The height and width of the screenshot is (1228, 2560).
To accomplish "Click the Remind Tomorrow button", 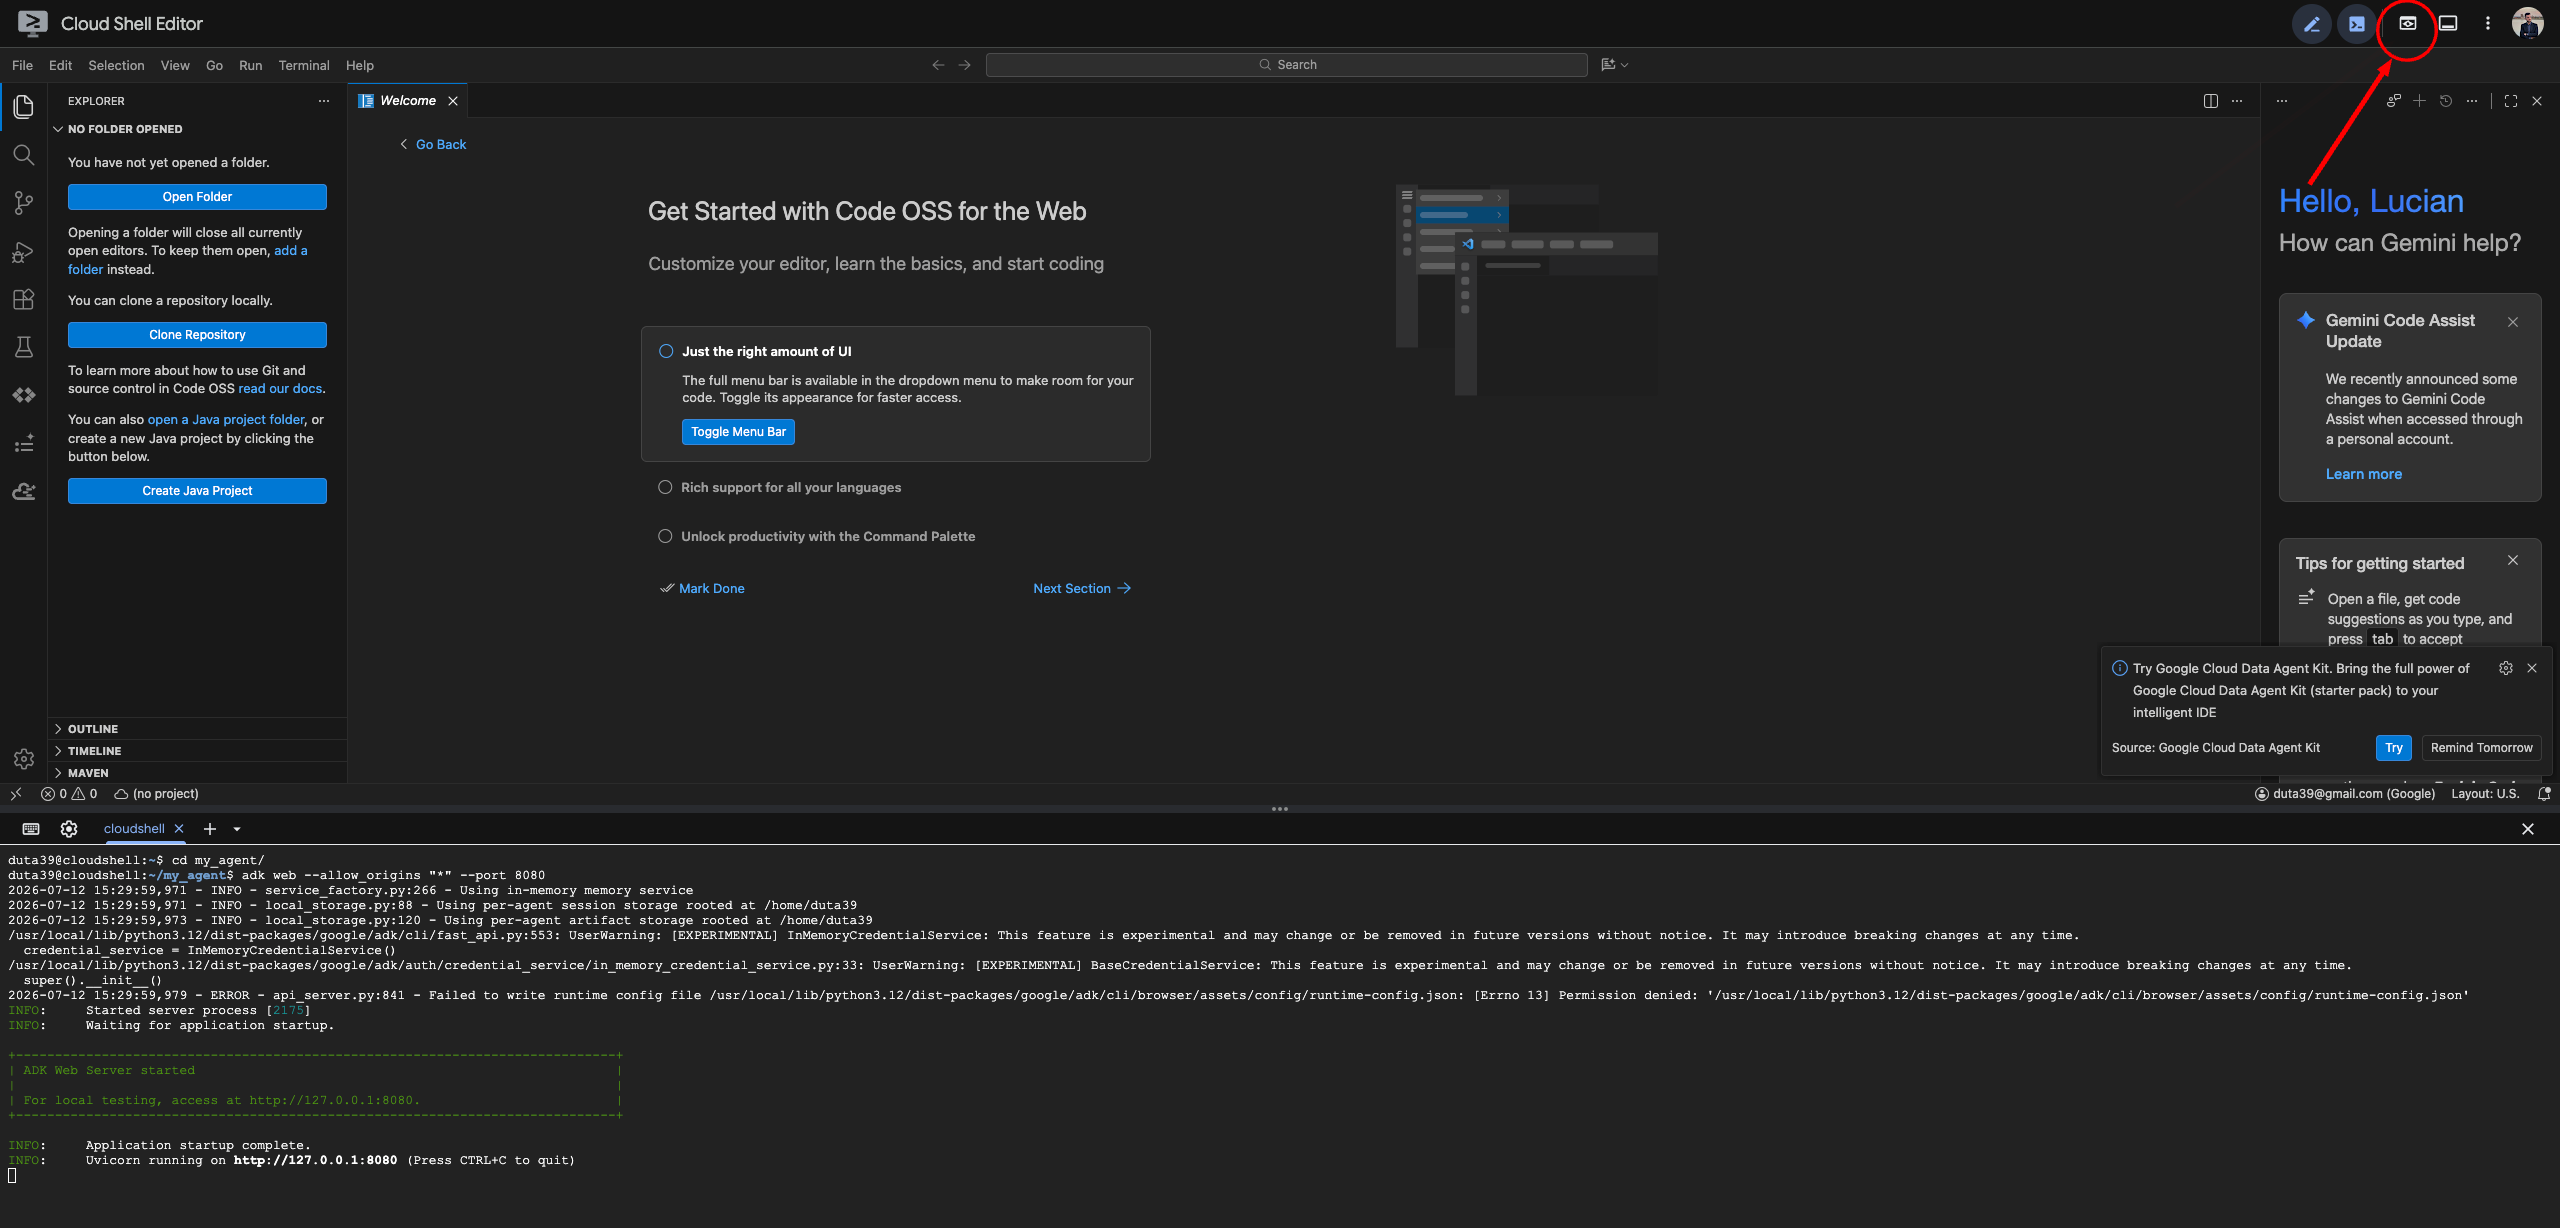I will (x=2482, y=748).
